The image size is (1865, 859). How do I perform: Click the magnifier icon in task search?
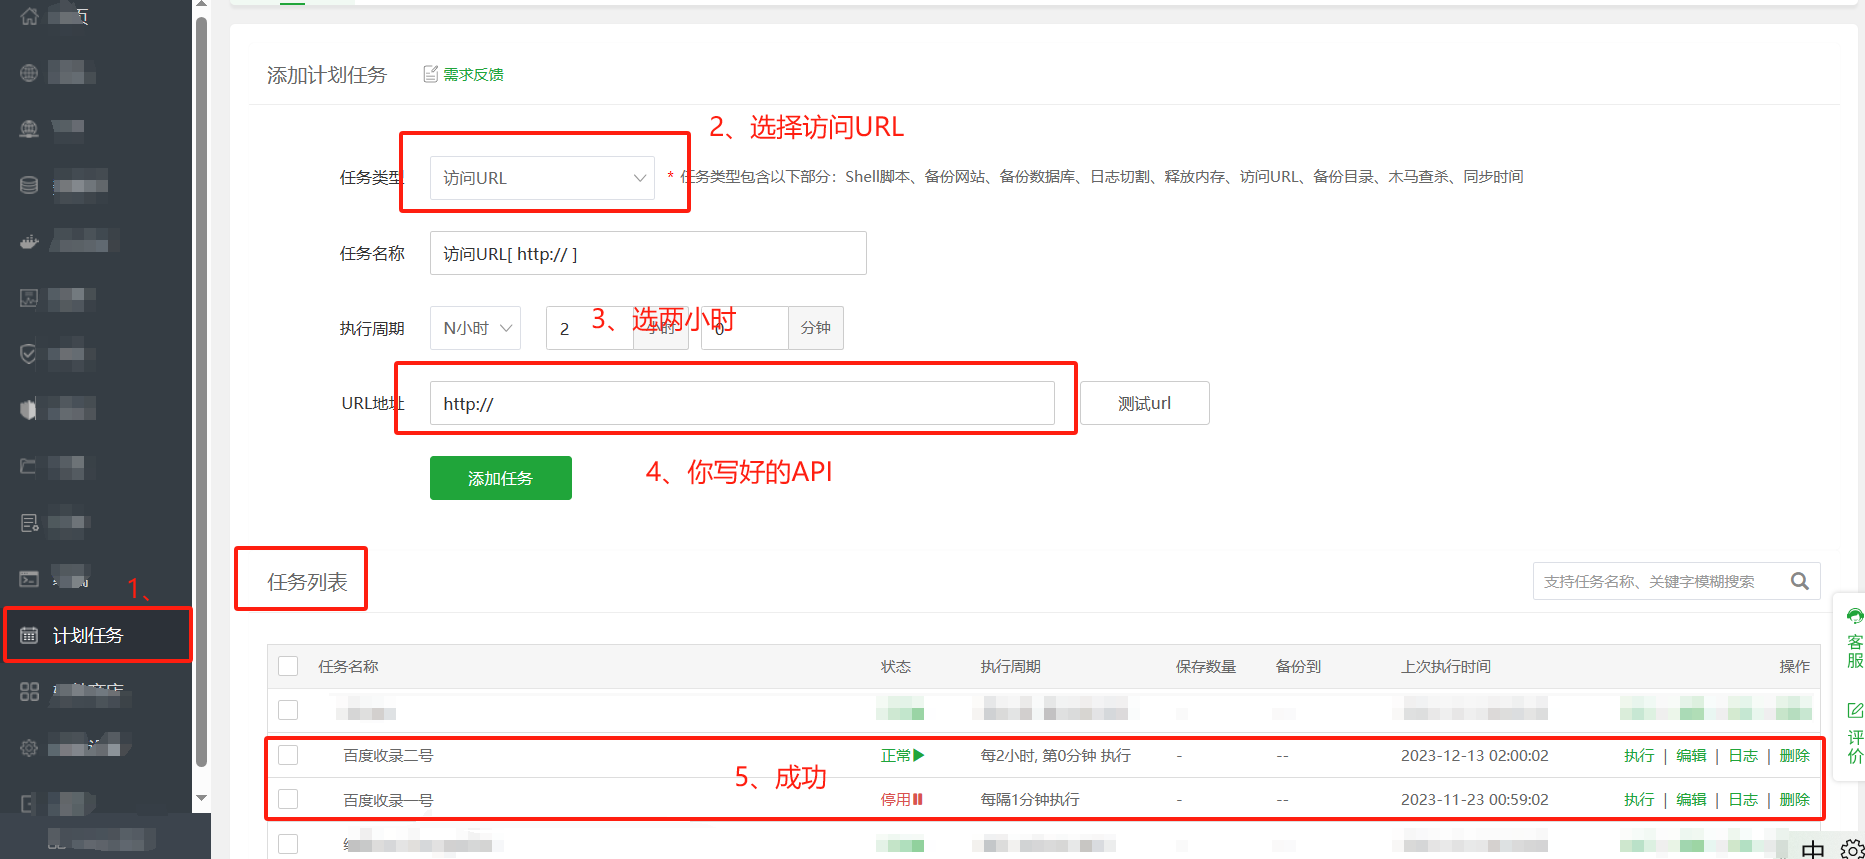(1799, 581)
